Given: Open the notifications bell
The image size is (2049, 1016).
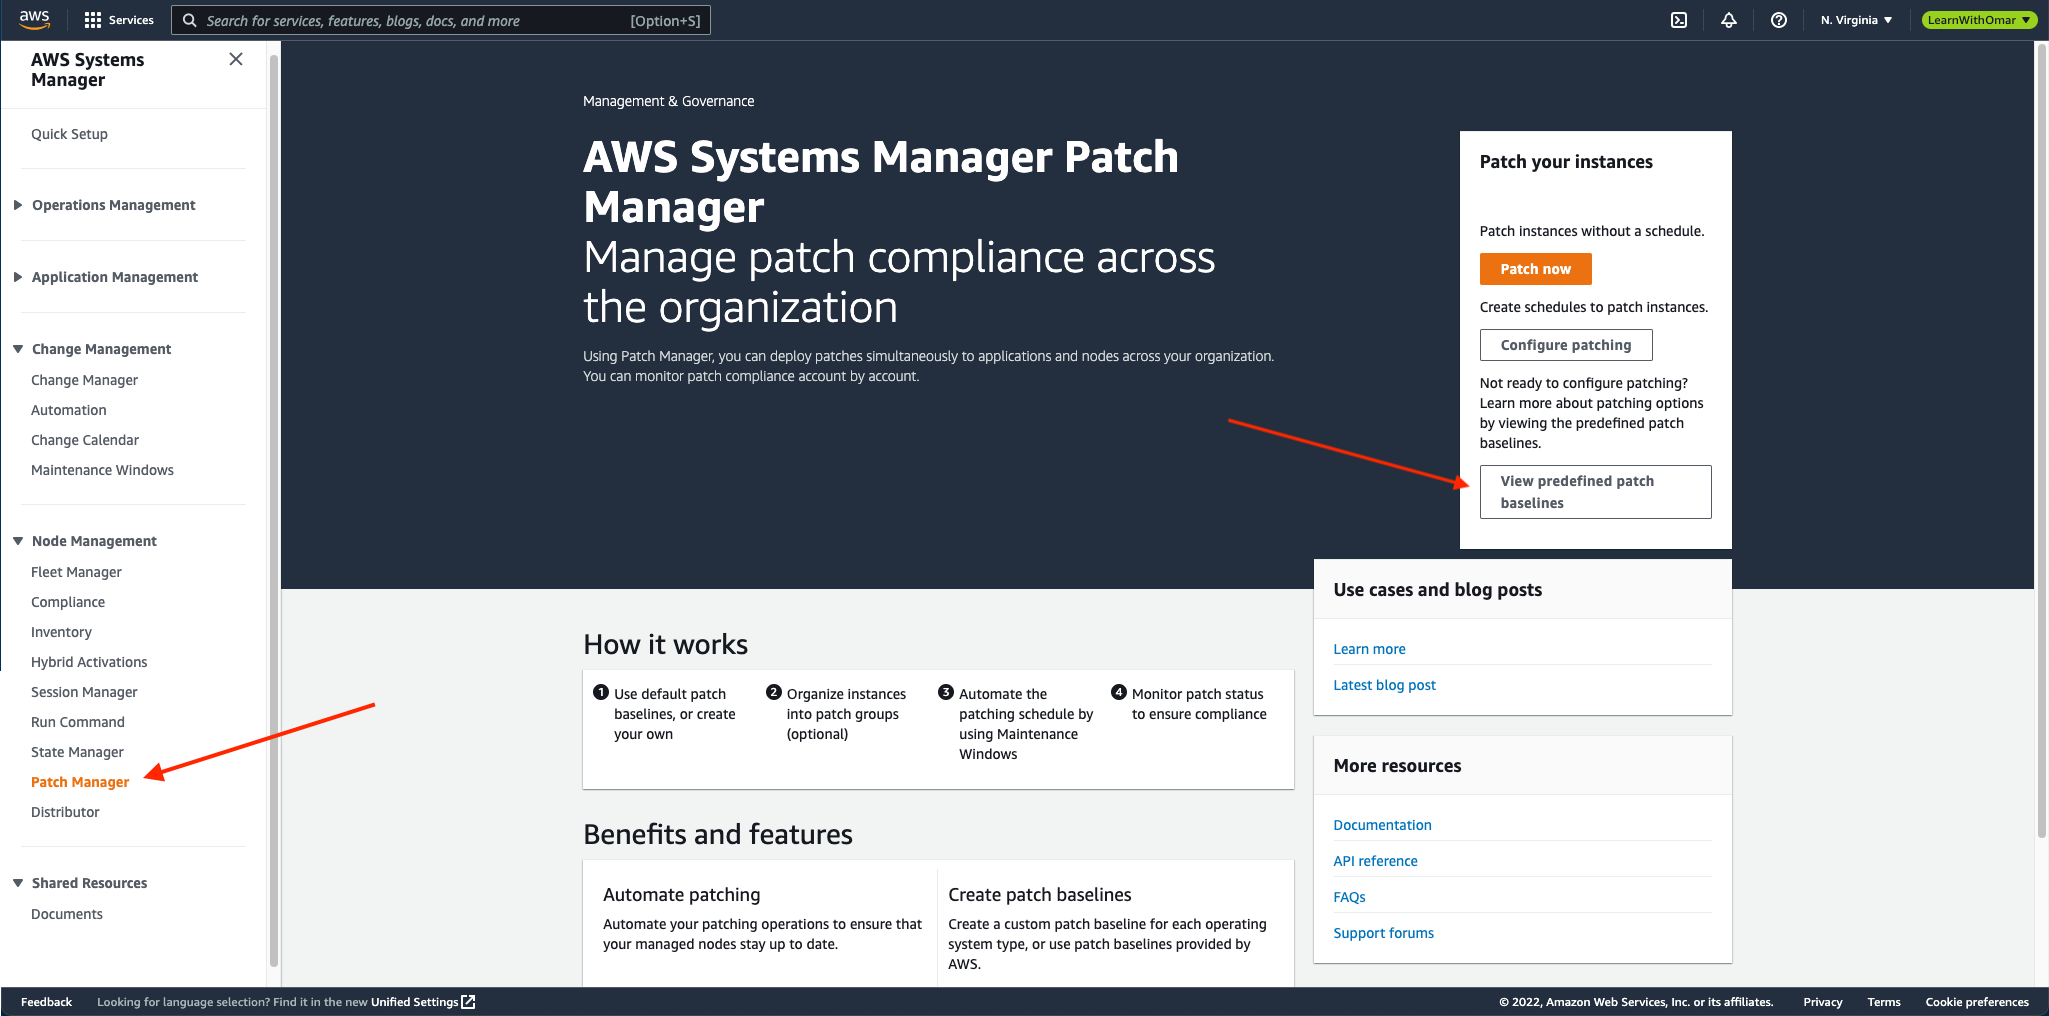Looking at the screenshot, I should pyautogui.click(x=1728, y=20).
